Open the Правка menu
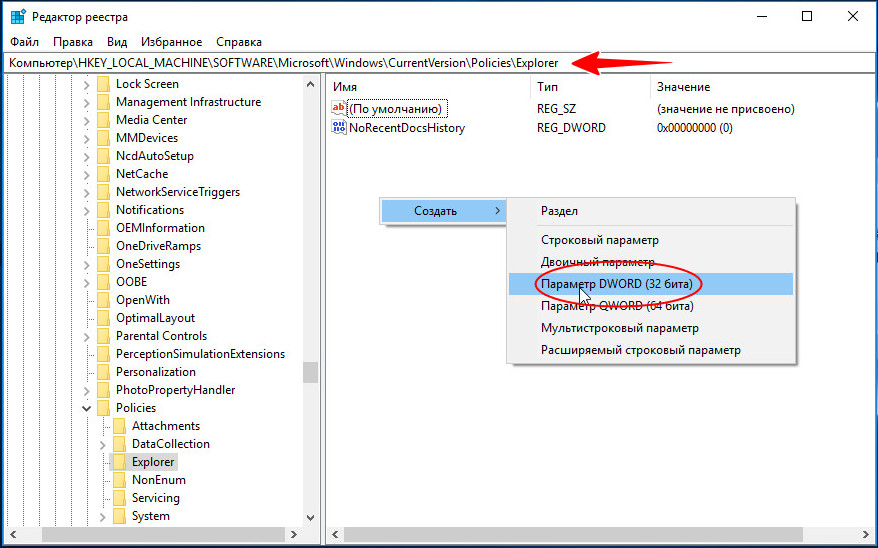 point(73,42)
